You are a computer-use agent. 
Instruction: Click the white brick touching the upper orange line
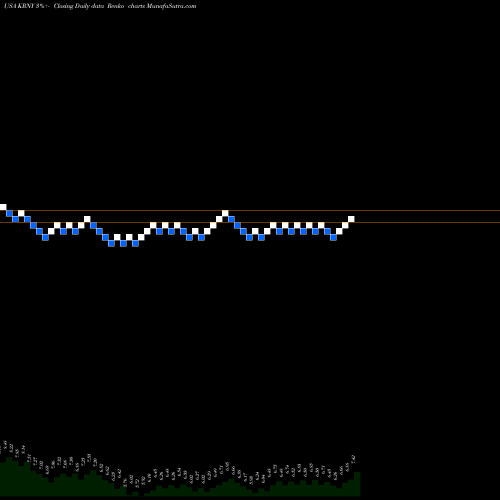point(225,213)
